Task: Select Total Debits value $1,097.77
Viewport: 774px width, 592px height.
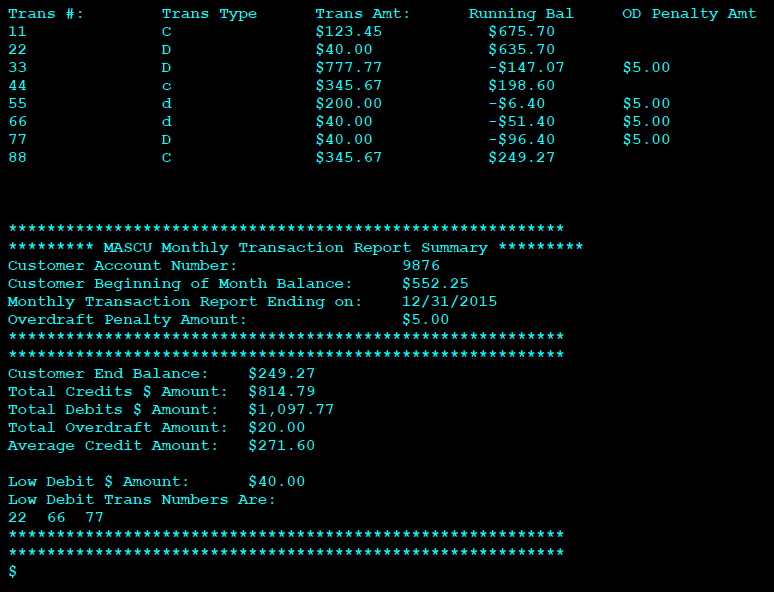Action: point(291,410)
